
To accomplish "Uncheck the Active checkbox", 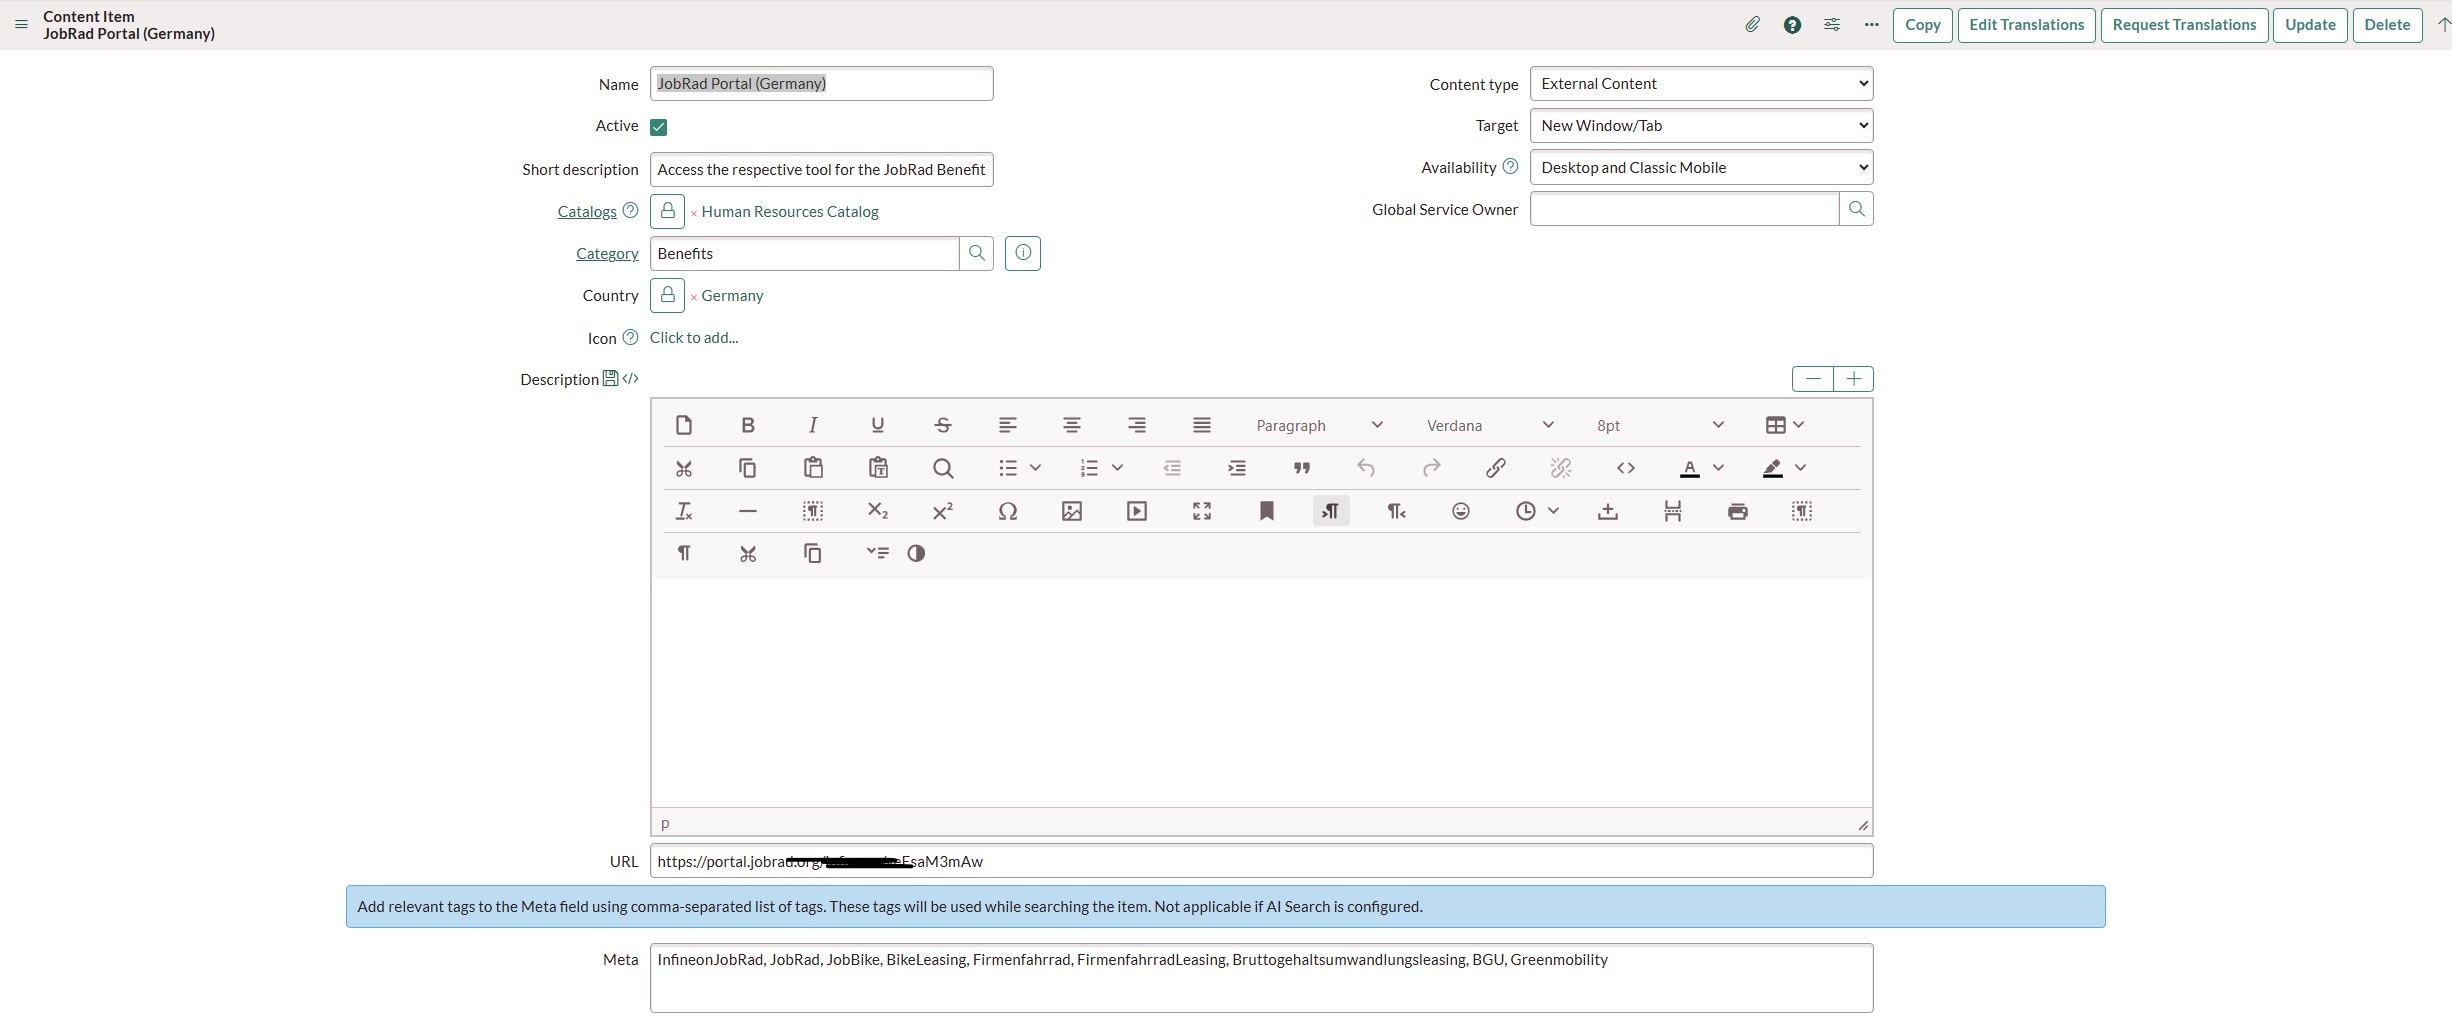I will [x=658, y=127].
